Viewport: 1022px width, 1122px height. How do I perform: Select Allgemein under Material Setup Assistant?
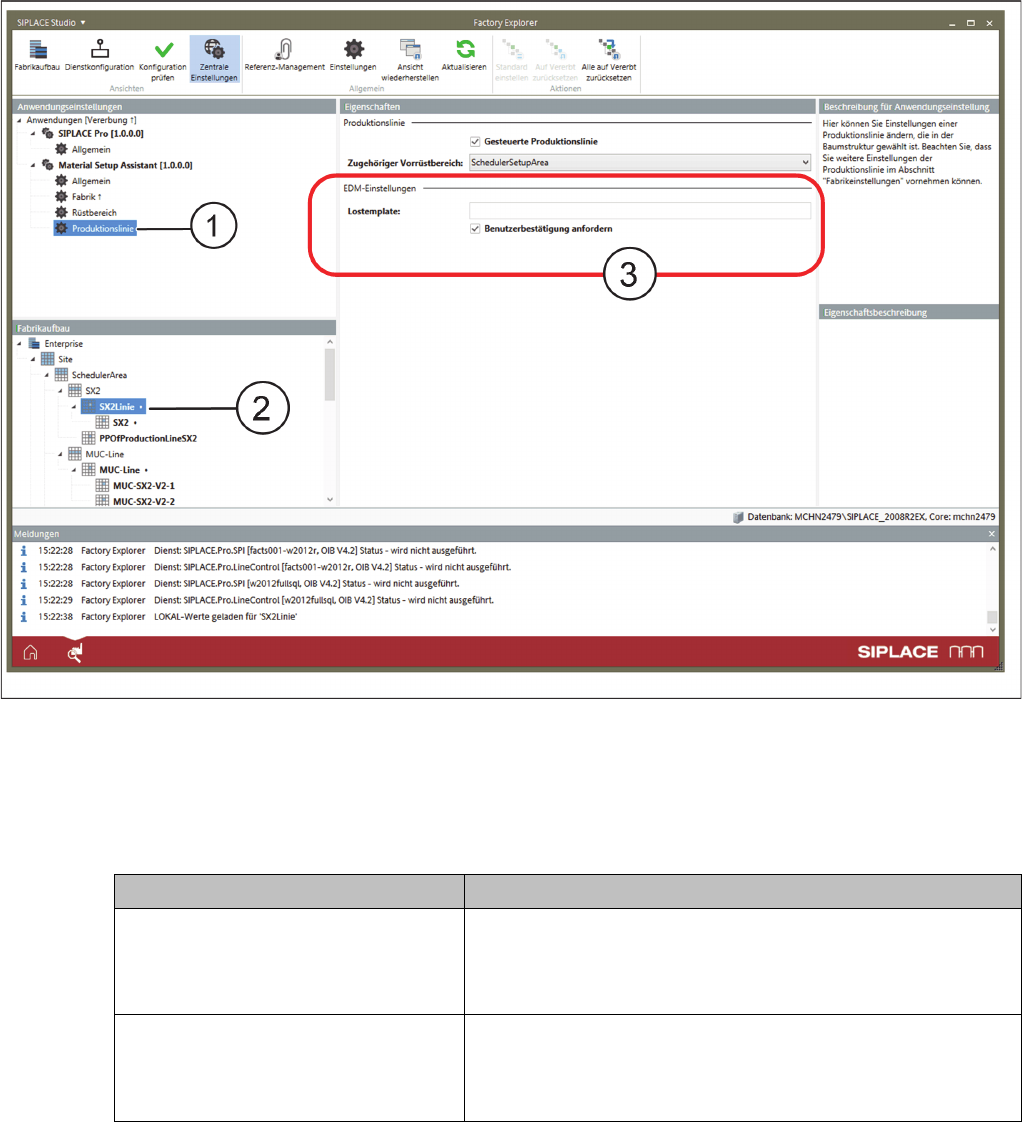[91, 181]
